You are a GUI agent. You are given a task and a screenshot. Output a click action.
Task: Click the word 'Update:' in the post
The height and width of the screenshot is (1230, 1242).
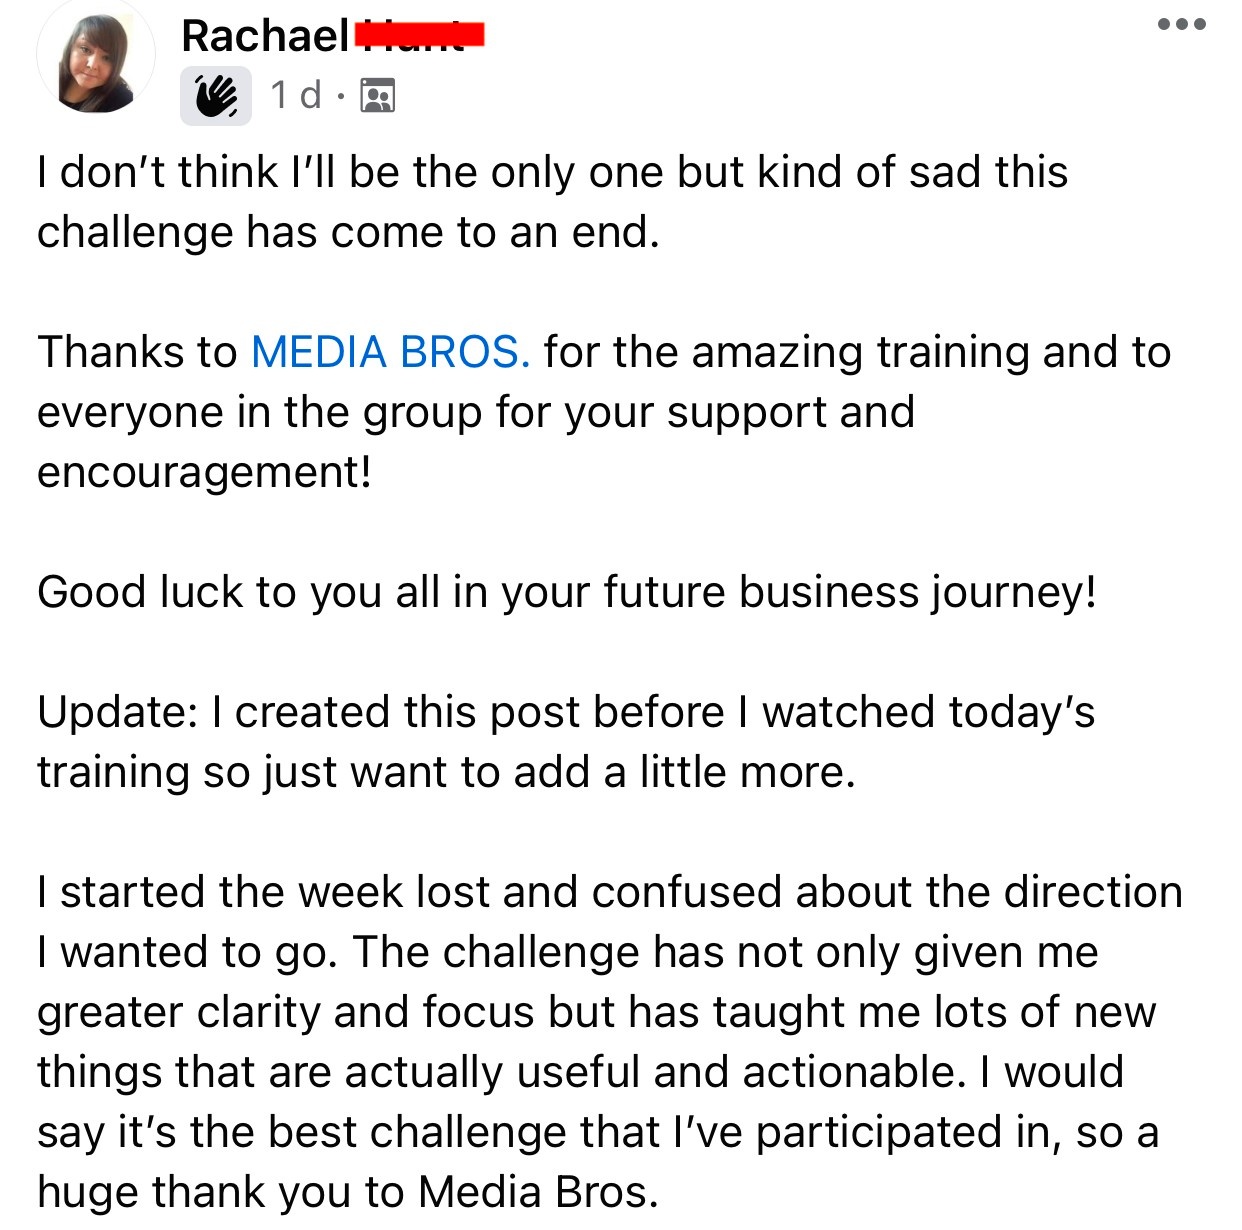pos(118,712)
